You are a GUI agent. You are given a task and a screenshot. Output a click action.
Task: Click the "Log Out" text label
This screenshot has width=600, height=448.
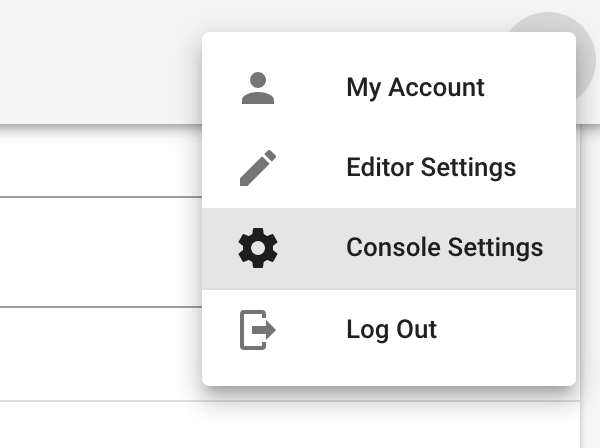click(x=391, y=329)
